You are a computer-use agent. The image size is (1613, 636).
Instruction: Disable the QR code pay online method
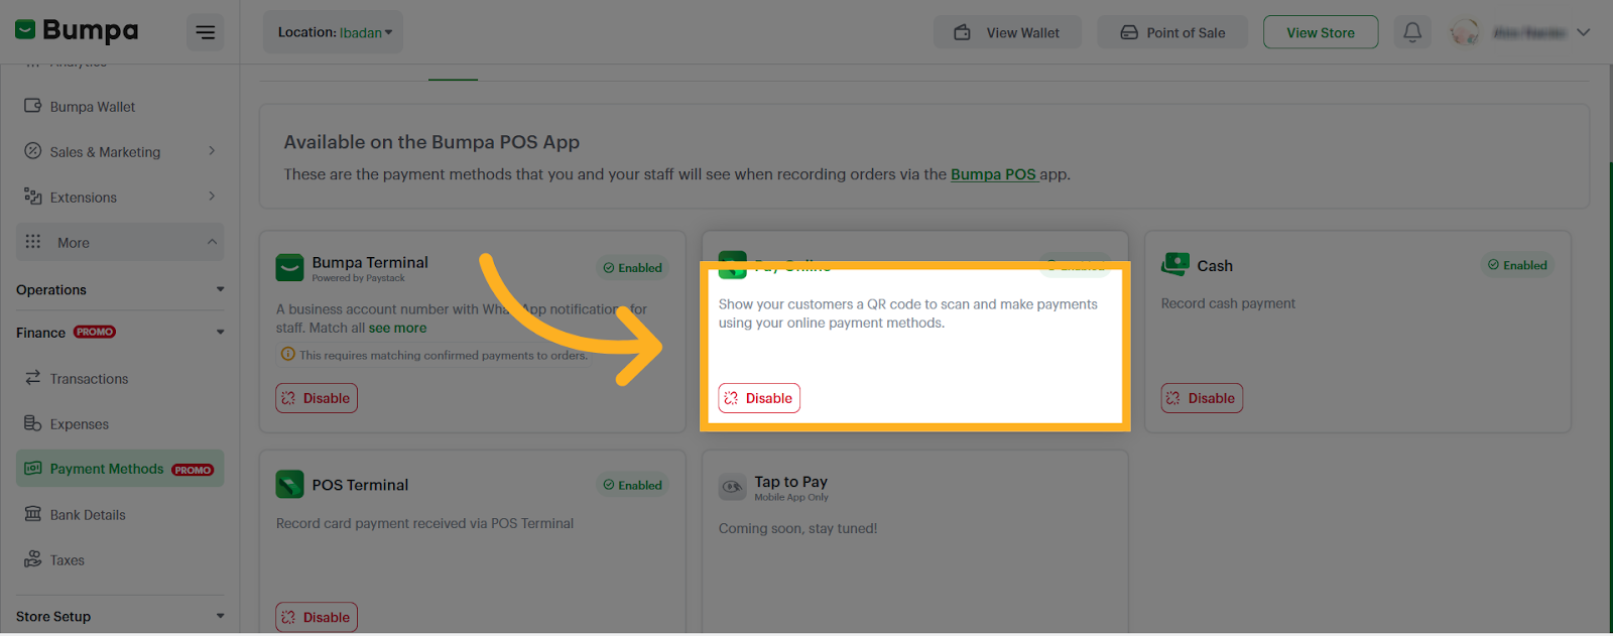tap(759, 398)
